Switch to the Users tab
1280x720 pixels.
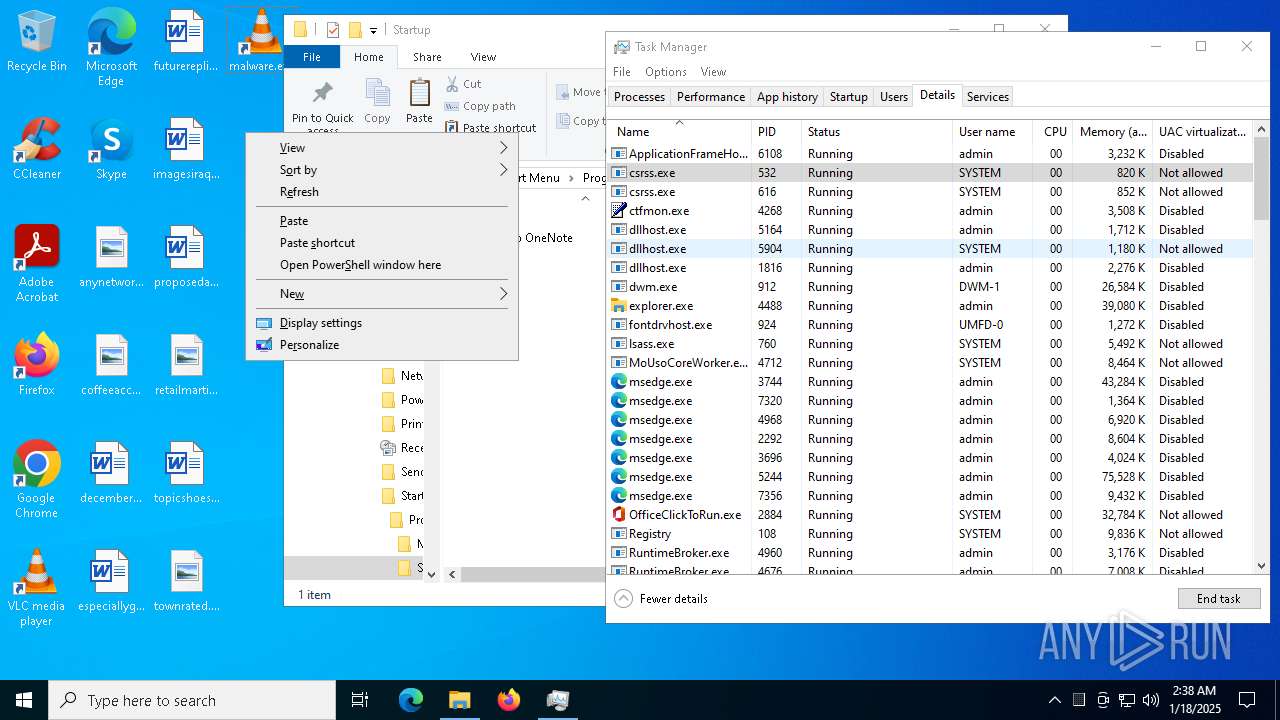pos(893,97)
